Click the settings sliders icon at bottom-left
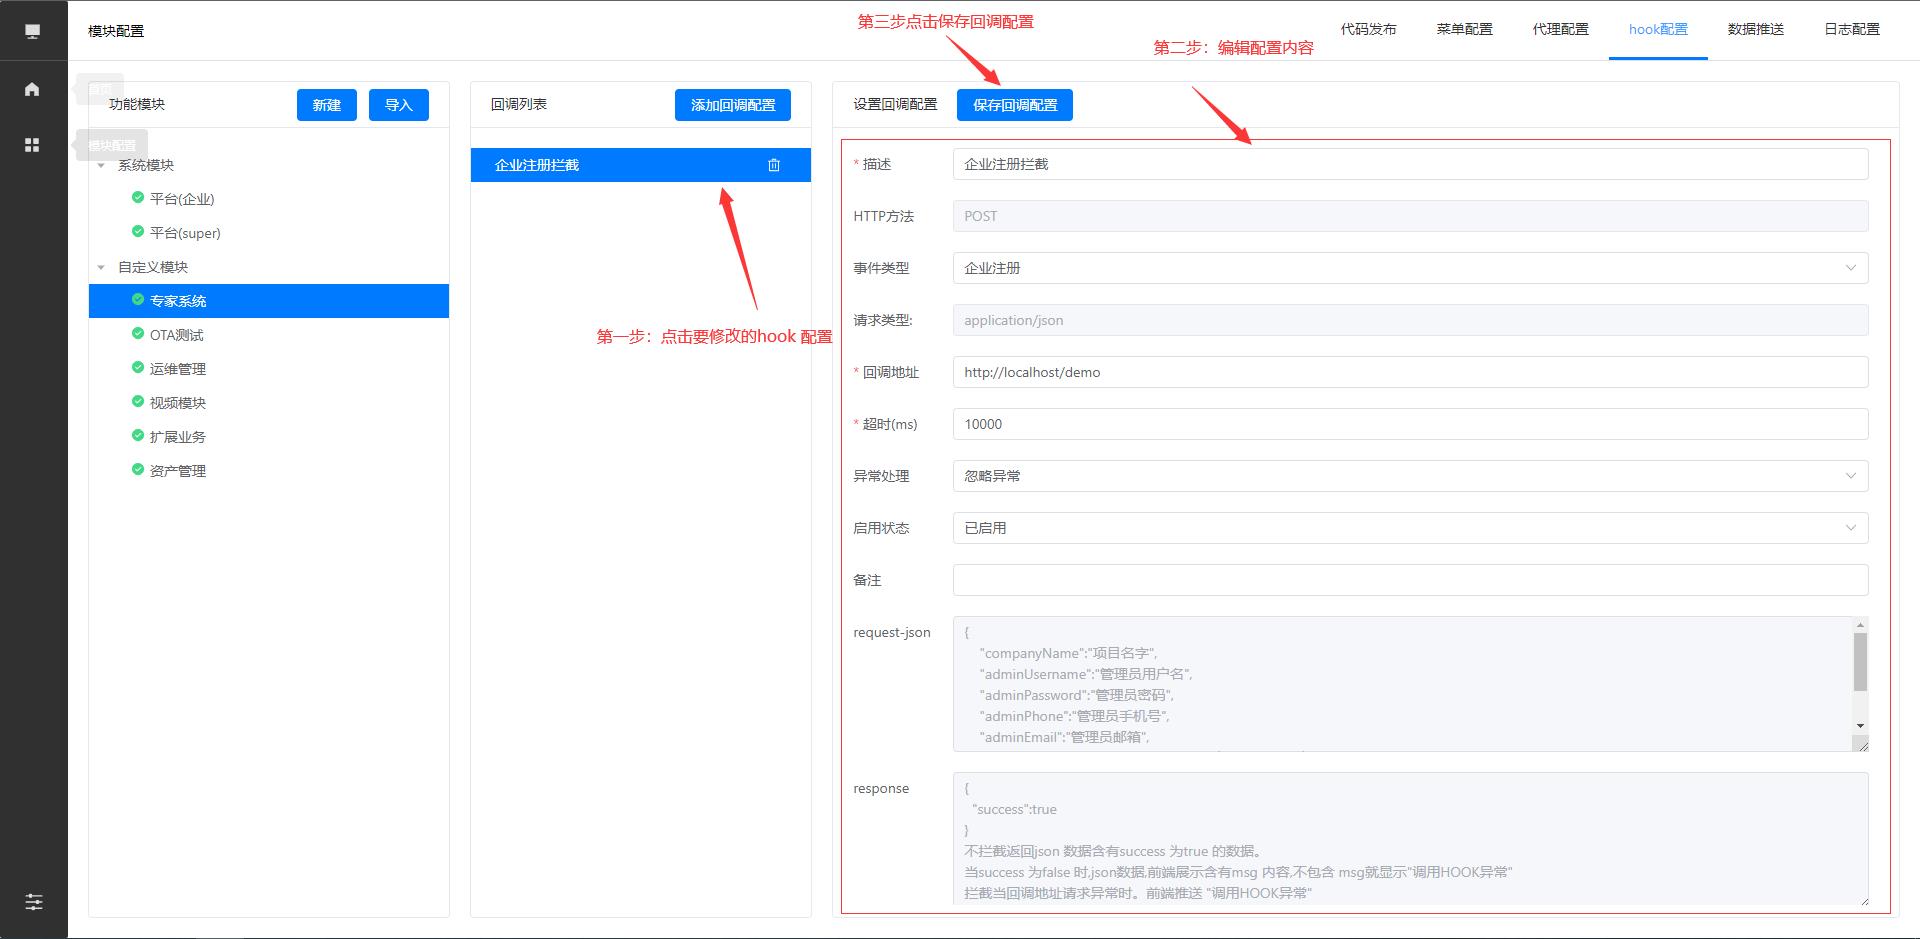1920x939 pixels. pyautogui.click(x=33, y=902)
